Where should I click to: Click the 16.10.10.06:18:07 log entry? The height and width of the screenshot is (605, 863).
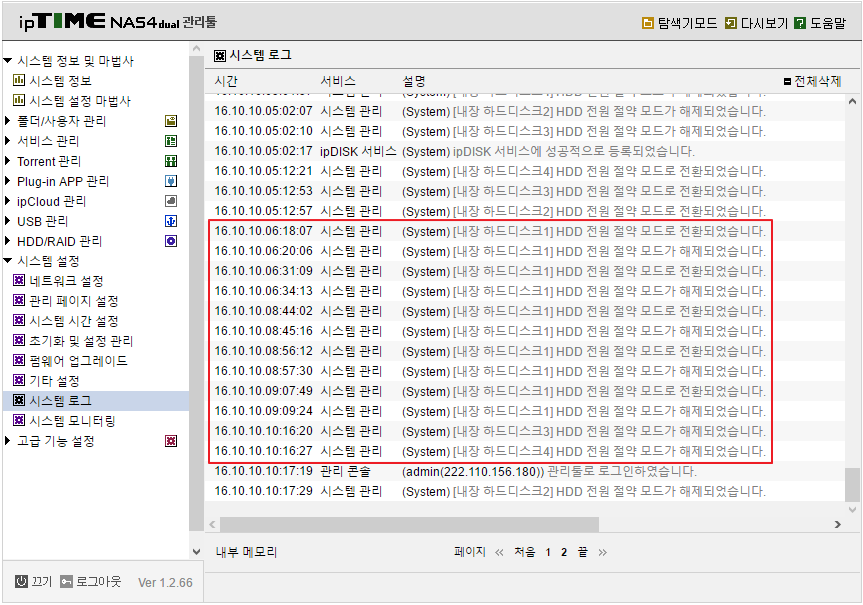[x=525, y=231]
